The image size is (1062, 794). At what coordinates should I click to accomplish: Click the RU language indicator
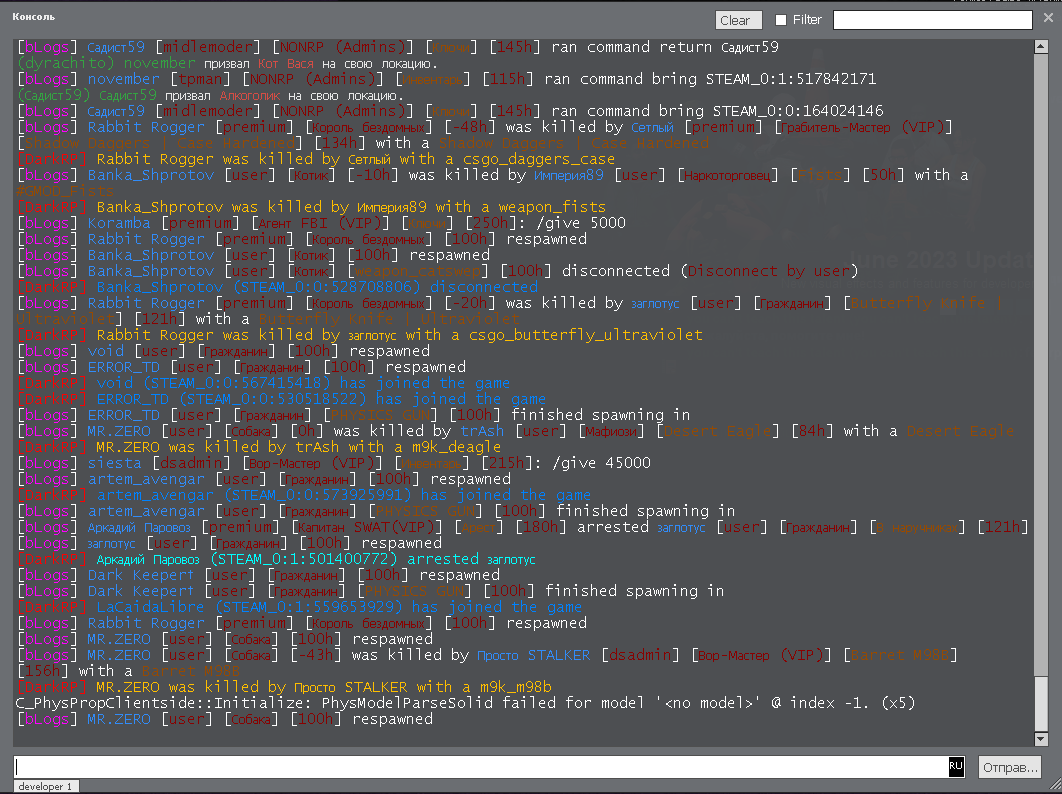point(956,767)
